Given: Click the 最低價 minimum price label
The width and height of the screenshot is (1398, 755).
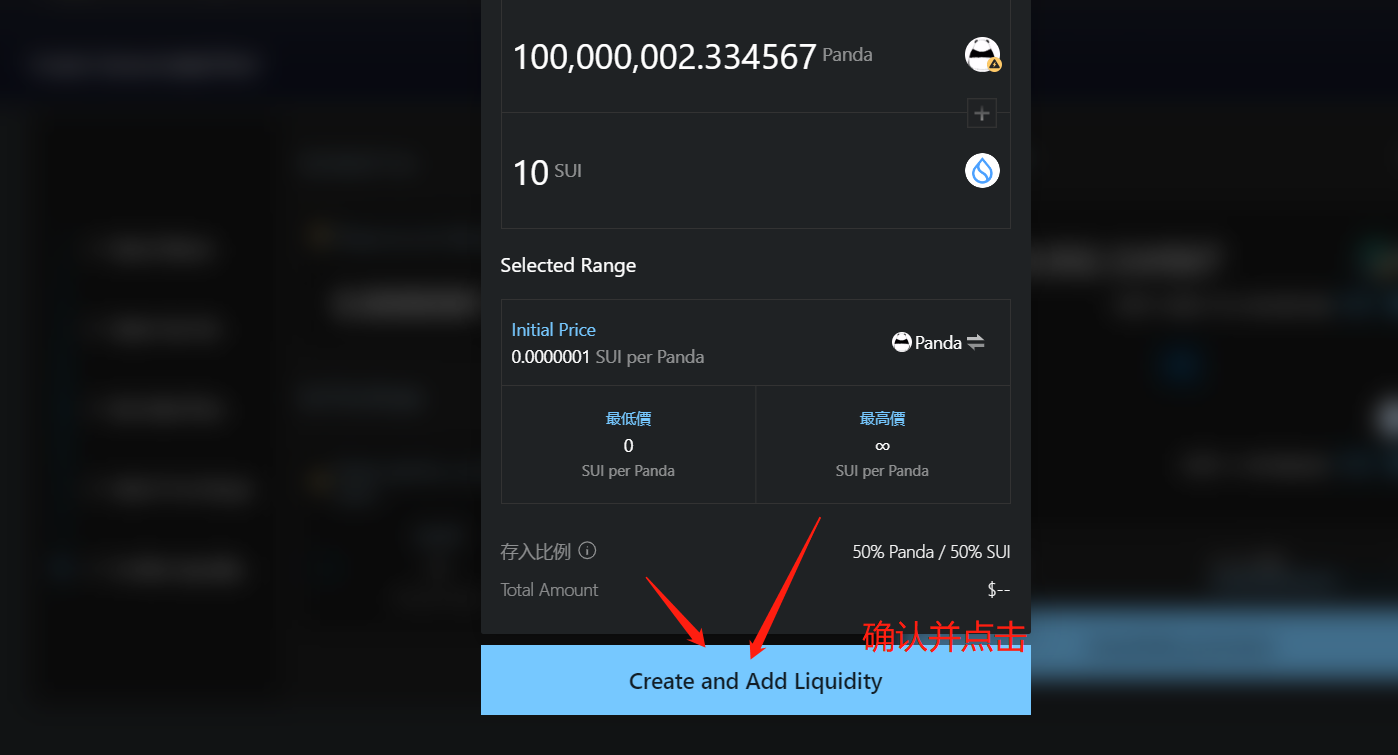Looking at the screenshot, I should pos(628,419).
